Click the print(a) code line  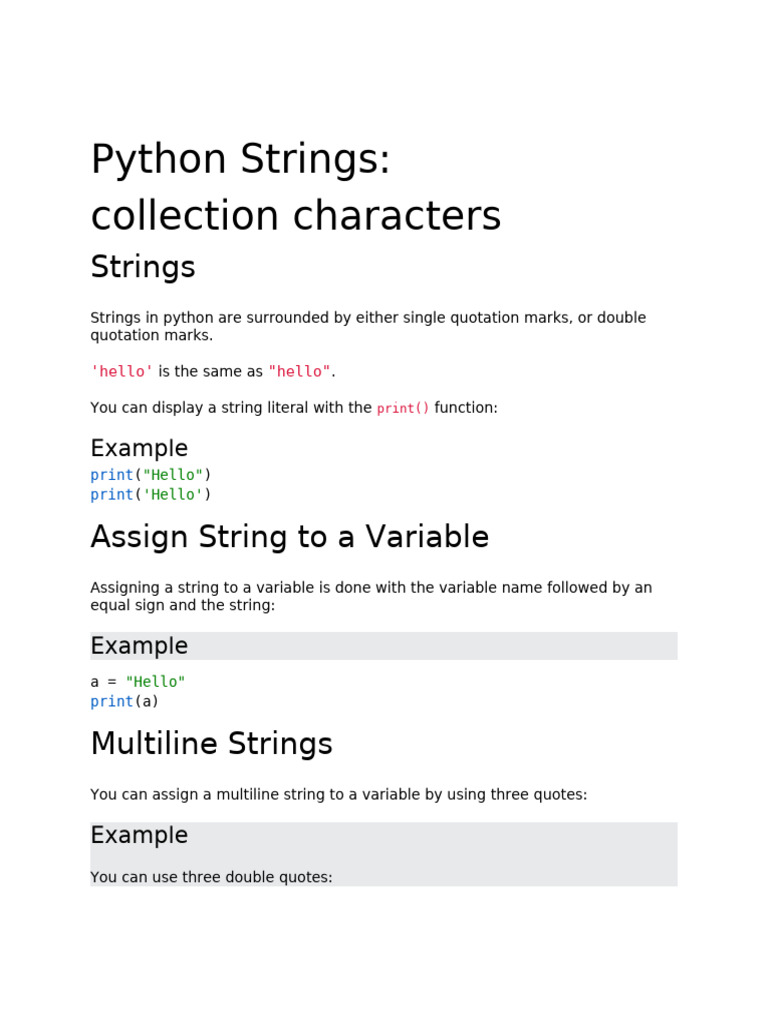pos(125,702)
